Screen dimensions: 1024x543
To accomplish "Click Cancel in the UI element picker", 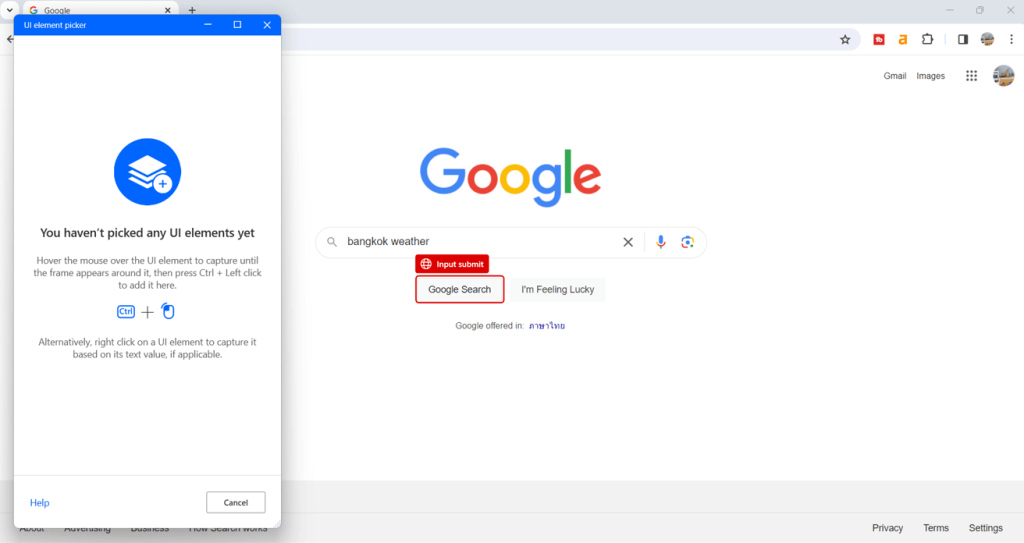I will (236, 502).
